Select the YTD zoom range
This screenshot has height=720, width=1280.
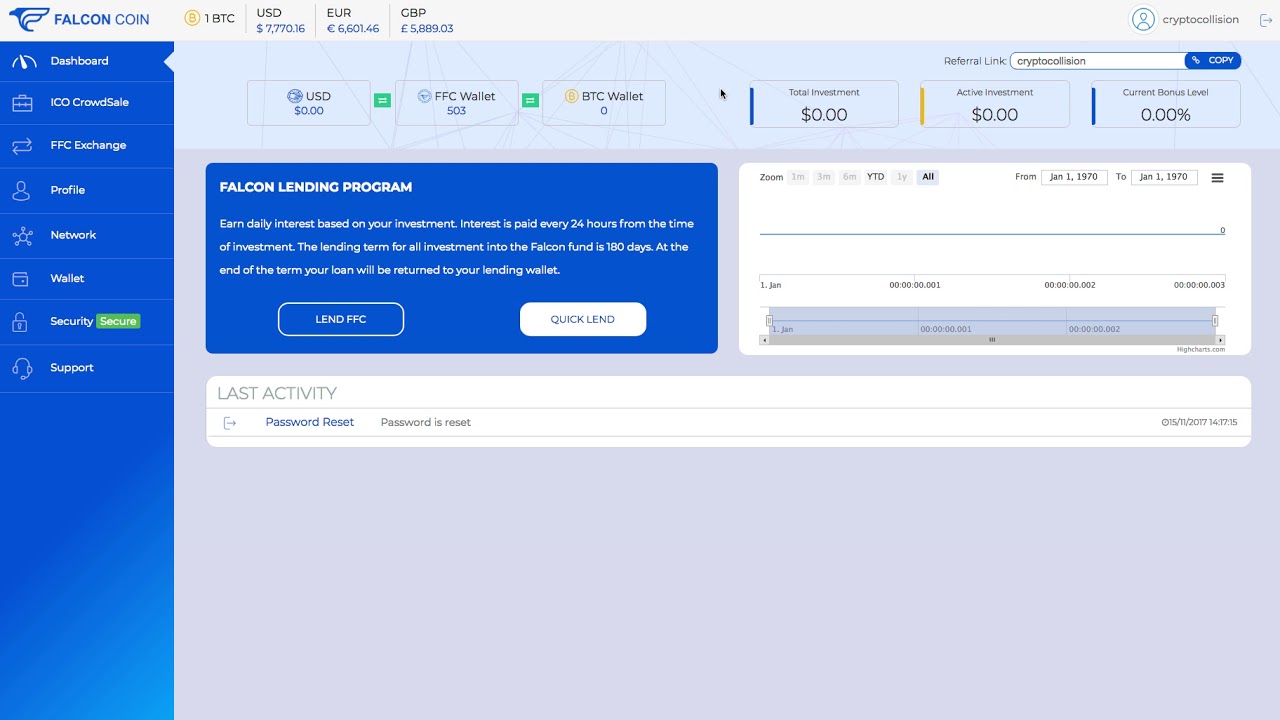click(x=876, y=177)
